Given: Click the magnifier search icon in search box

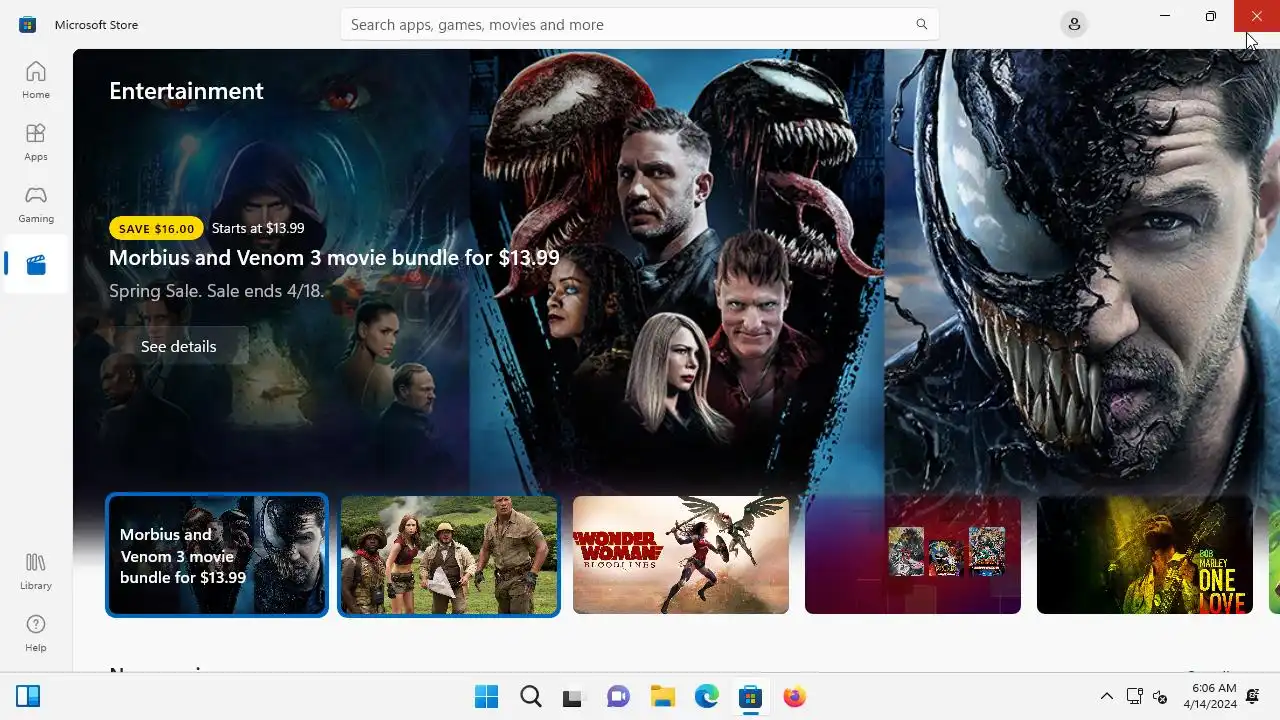Looking at the screenshot, I should pos(921,24).
